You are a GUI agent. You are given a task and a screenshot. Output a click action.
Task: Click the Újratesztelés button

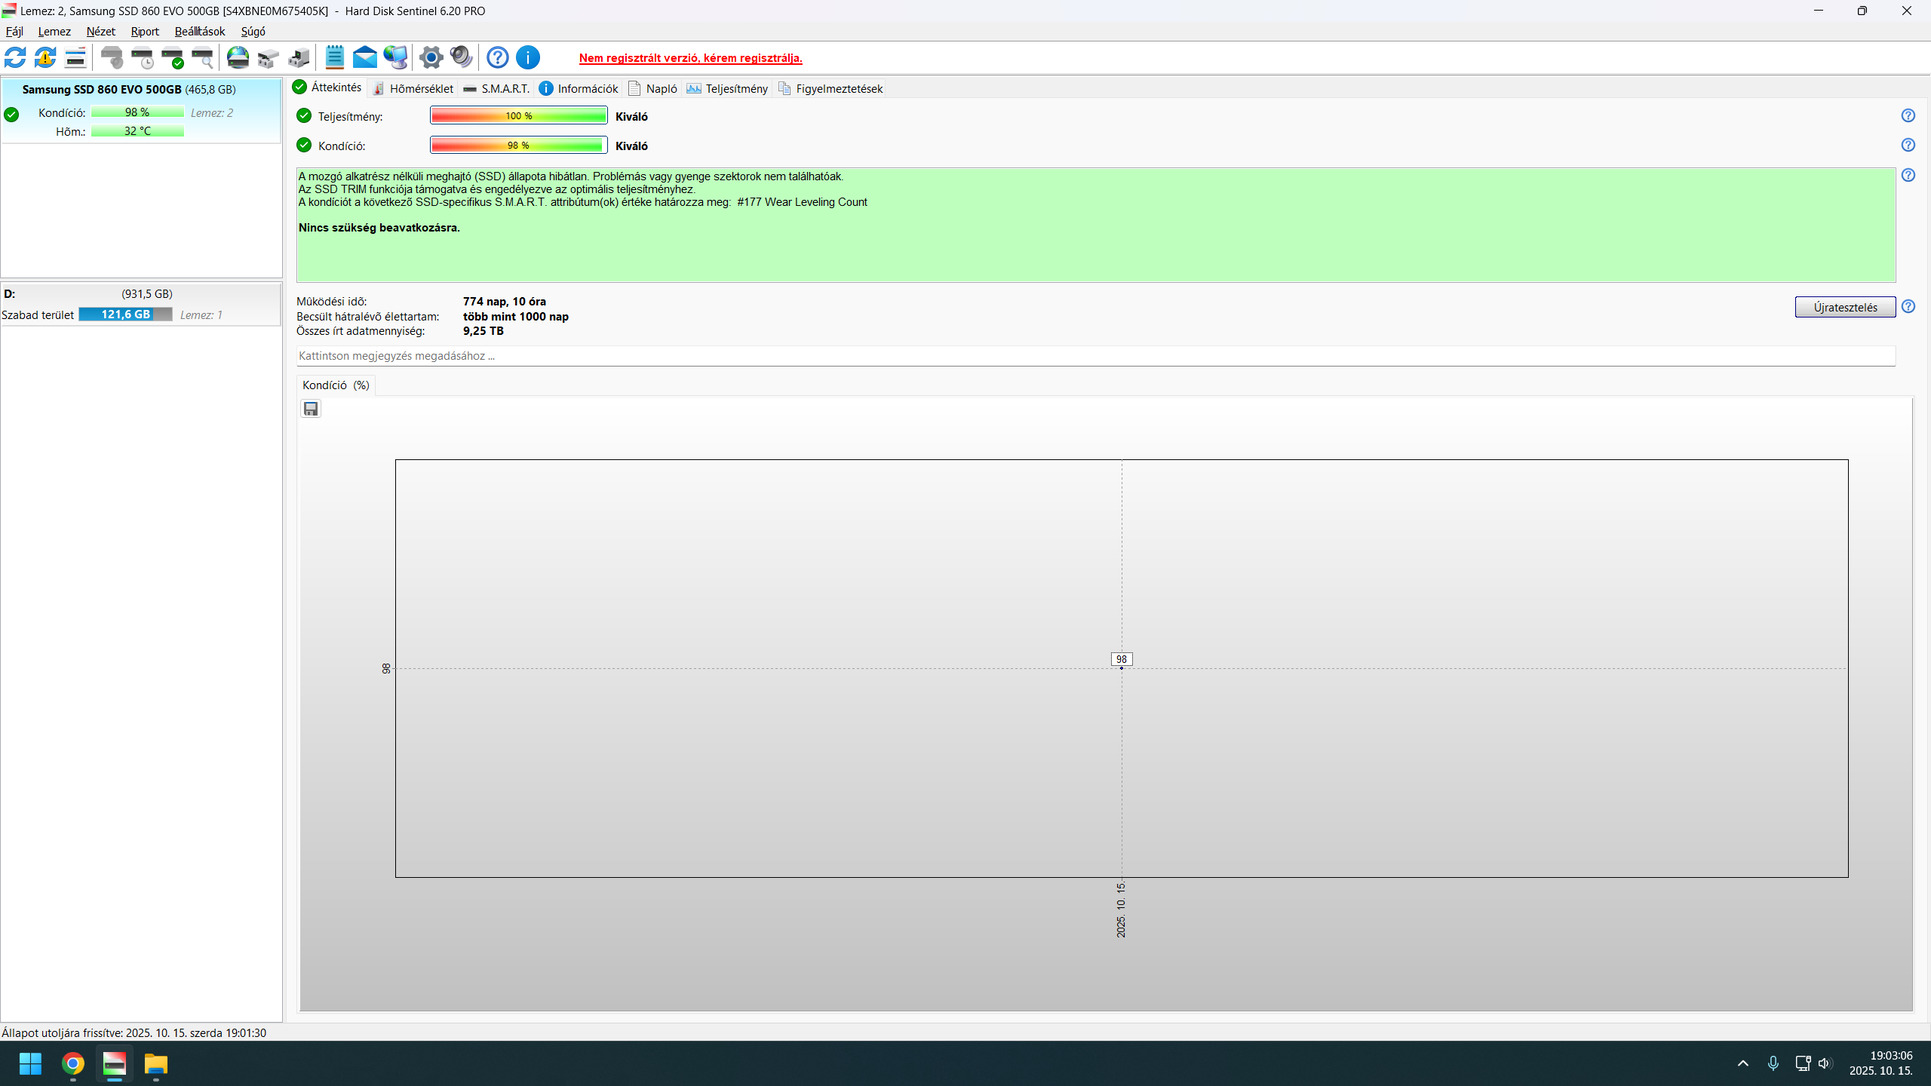tap(1844, 307)
